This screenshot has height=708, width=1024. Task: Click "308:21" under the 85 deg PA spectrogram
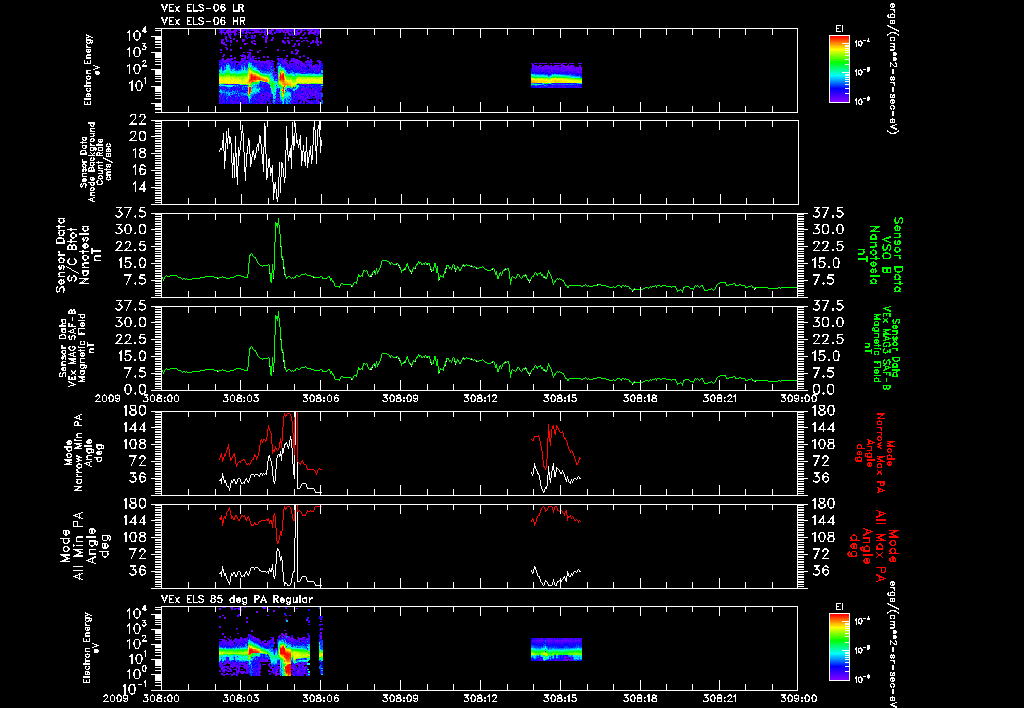(720, 698)
